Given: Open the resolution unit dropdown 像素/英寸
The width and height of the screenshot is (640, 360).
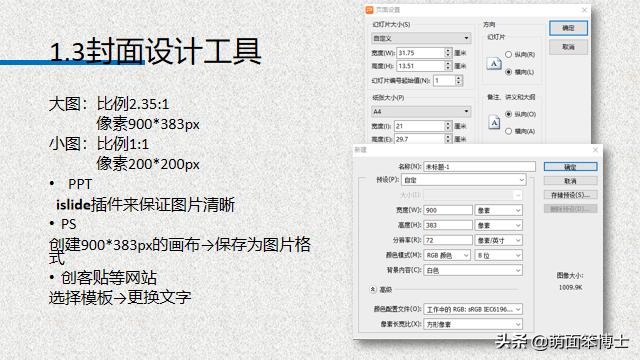Looking at the screenshot, I should 498,240.
